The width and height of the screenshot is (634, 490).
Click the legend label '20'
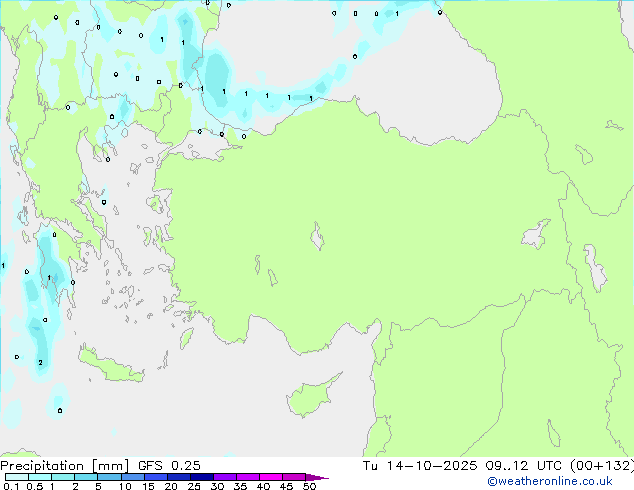coord(171,486)
